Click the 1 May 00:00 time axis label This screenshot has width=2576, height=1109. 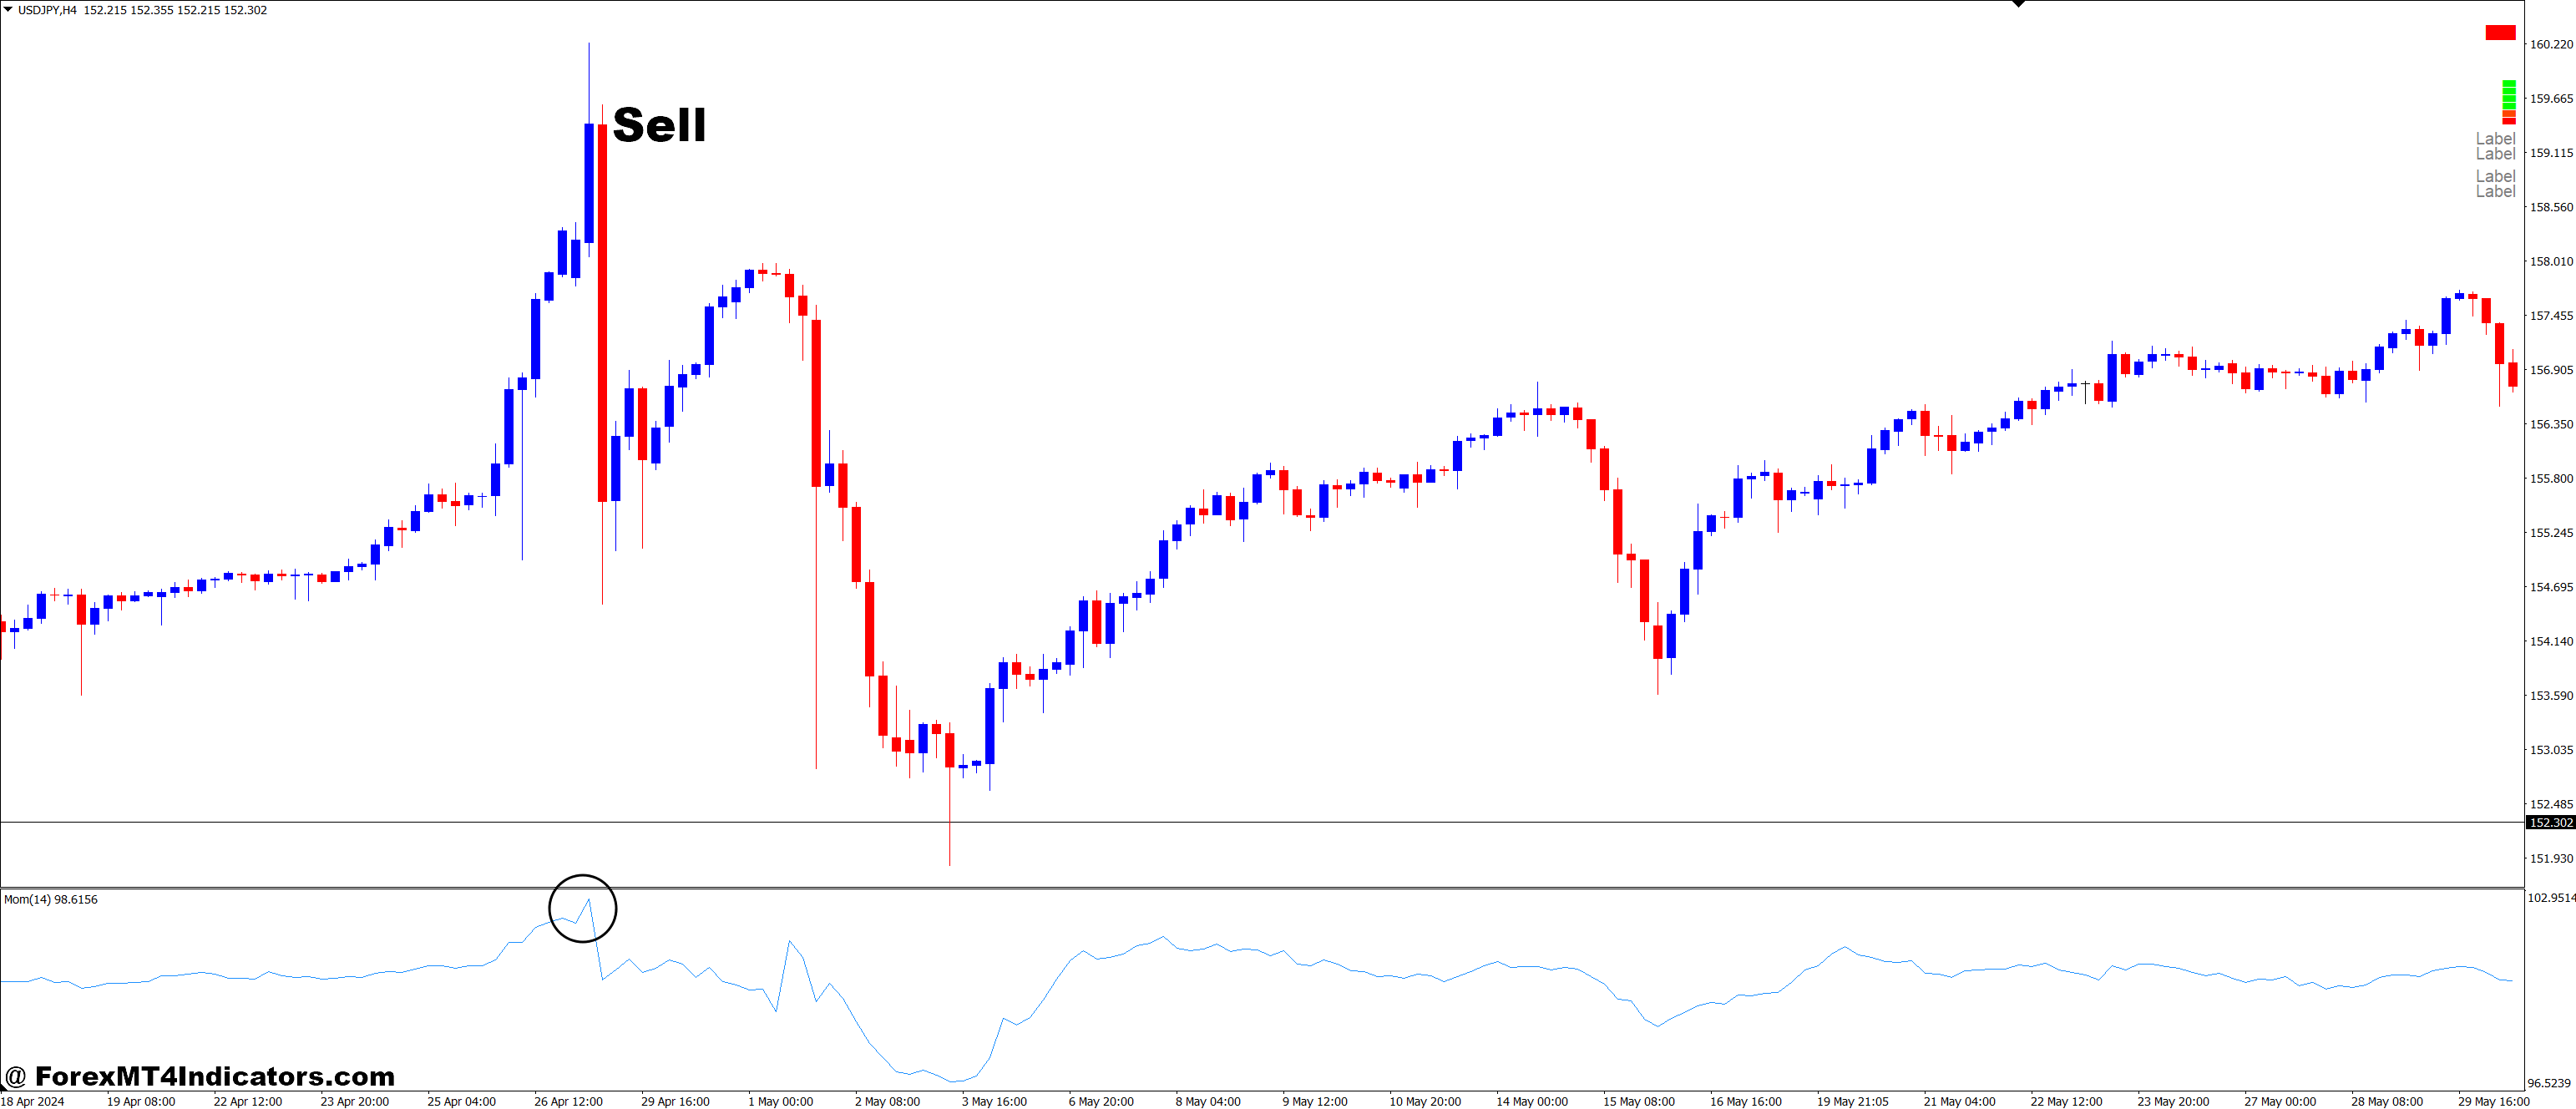[x=780, y=1101]
